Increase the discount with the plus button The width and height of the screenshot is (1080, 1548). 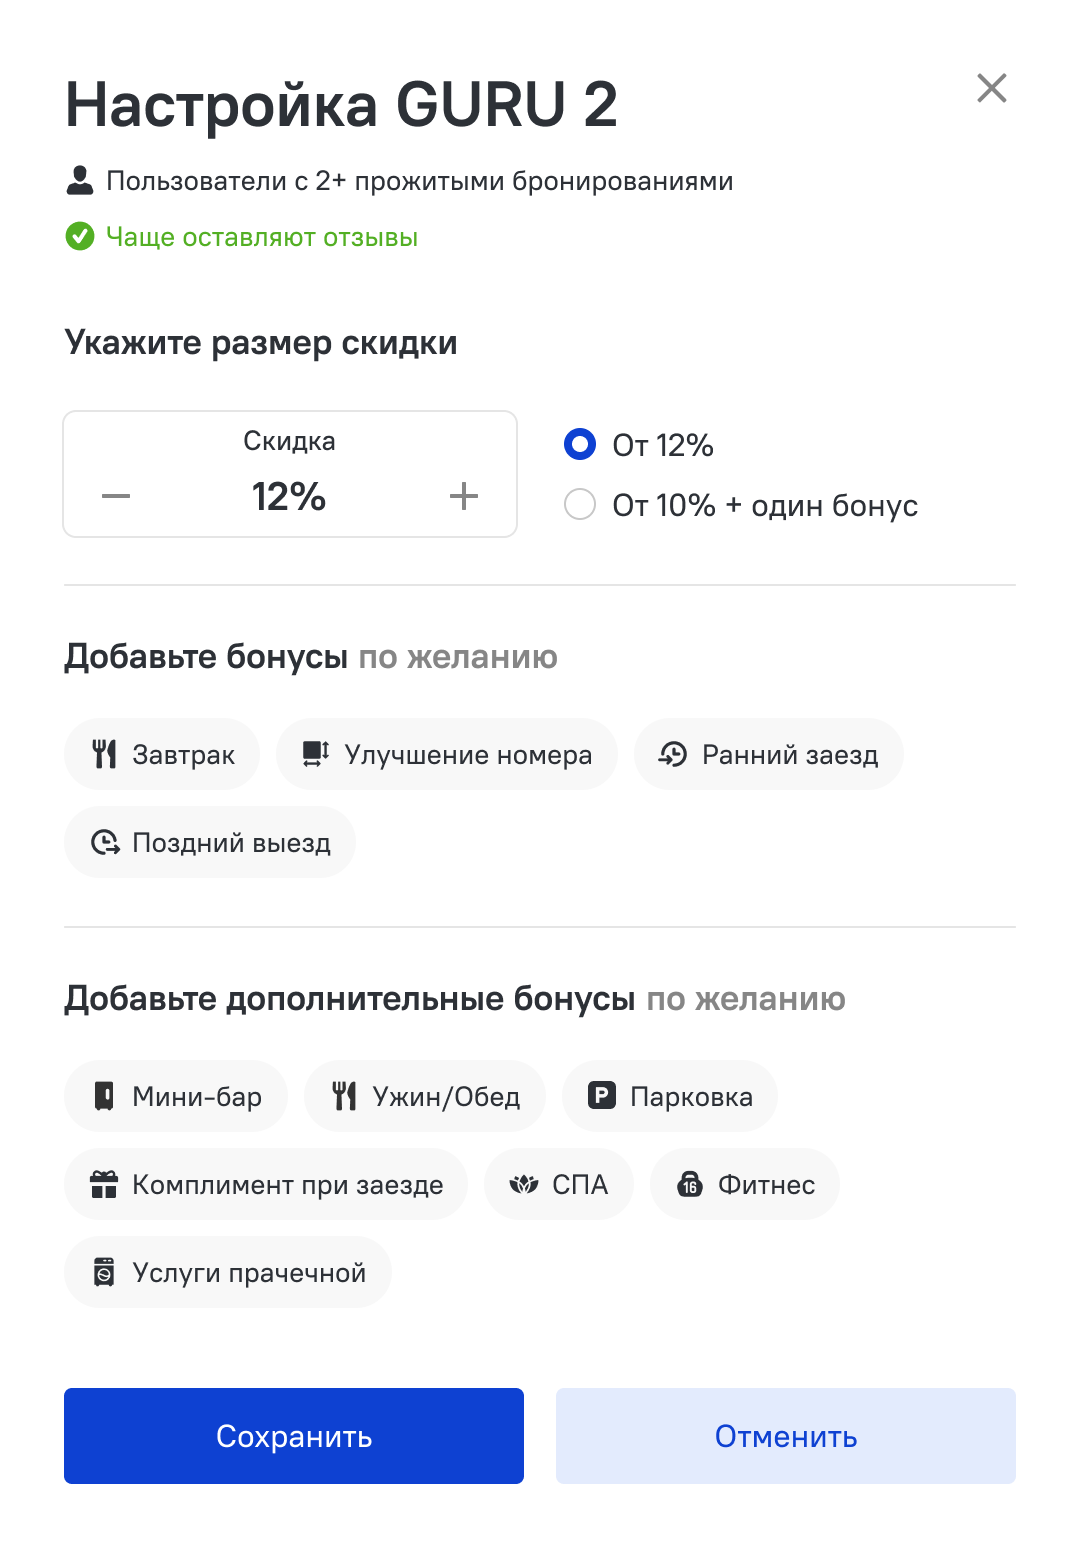tap(464, 496)
